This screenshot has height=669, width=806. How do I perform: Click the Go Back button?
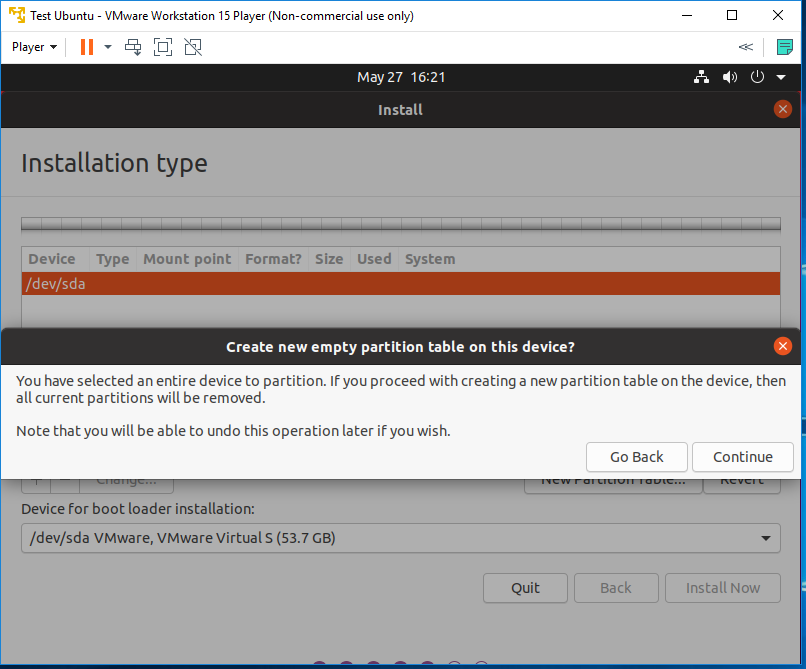(636, 457)
